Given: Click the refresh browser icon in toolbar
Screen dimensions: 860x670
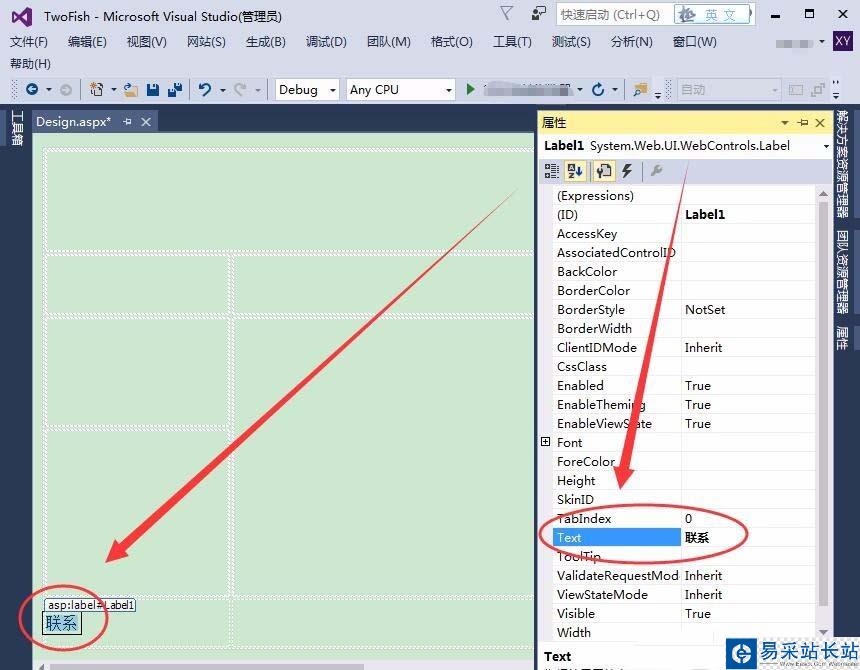Looking at the screenshot, I should click(598, 89).
